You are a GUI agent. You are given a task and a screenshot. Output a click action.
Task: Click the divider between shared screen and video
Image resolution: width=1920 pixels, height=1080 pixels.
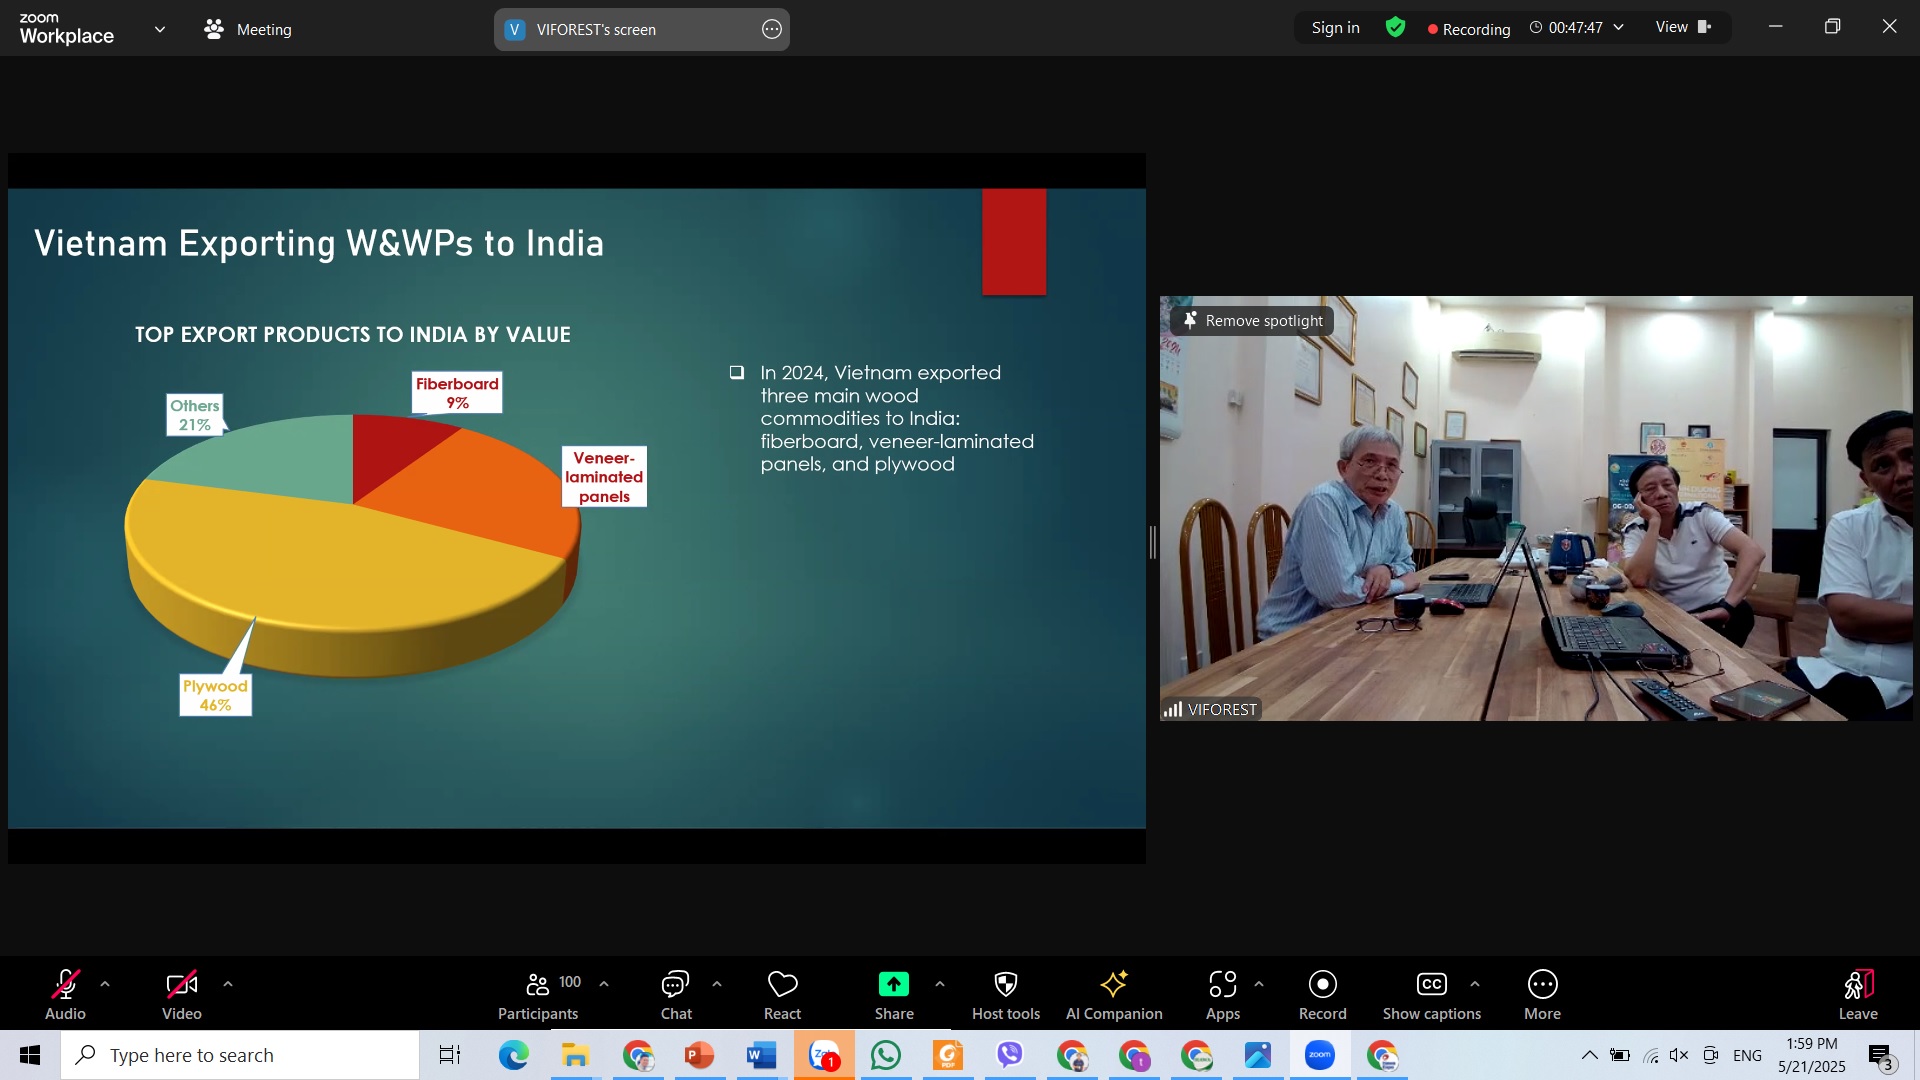pos(1153,542)
